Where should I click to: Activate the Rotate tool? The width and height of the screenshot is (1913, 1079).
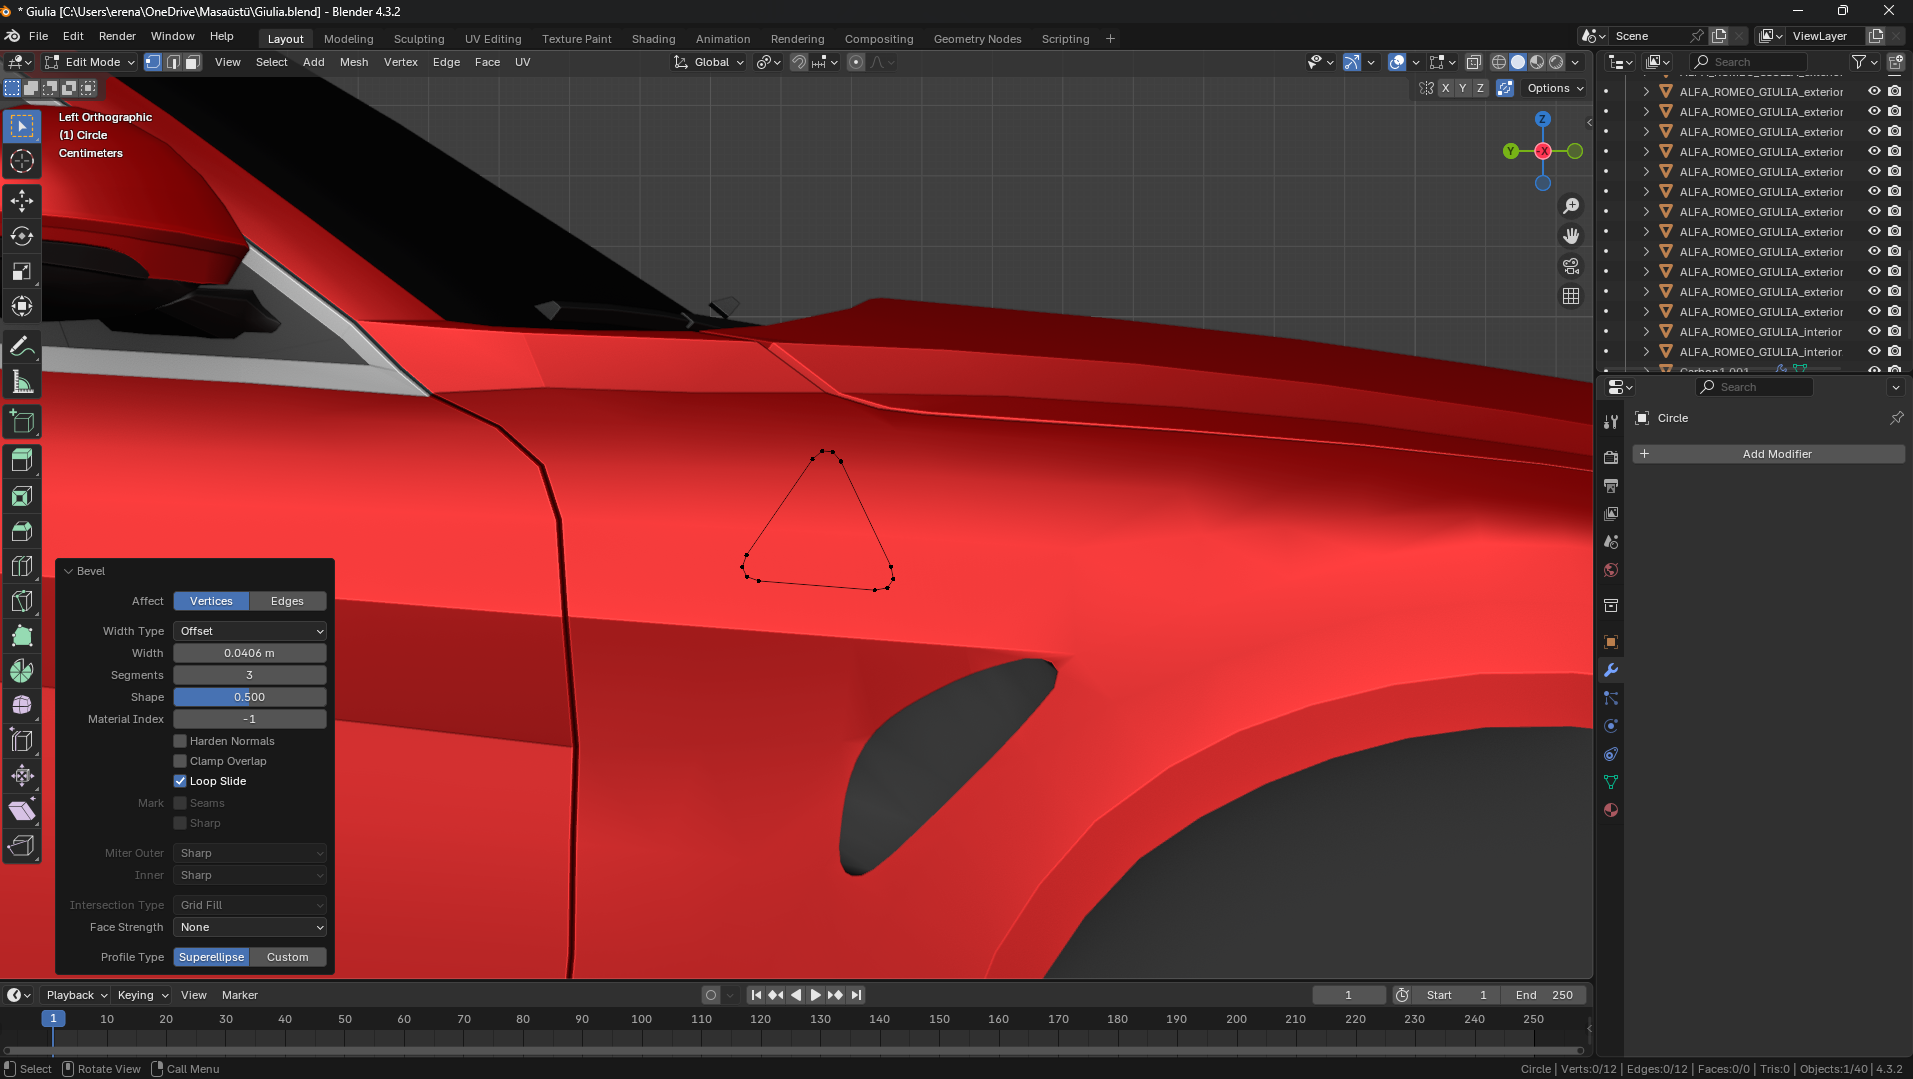click(22, 236)
